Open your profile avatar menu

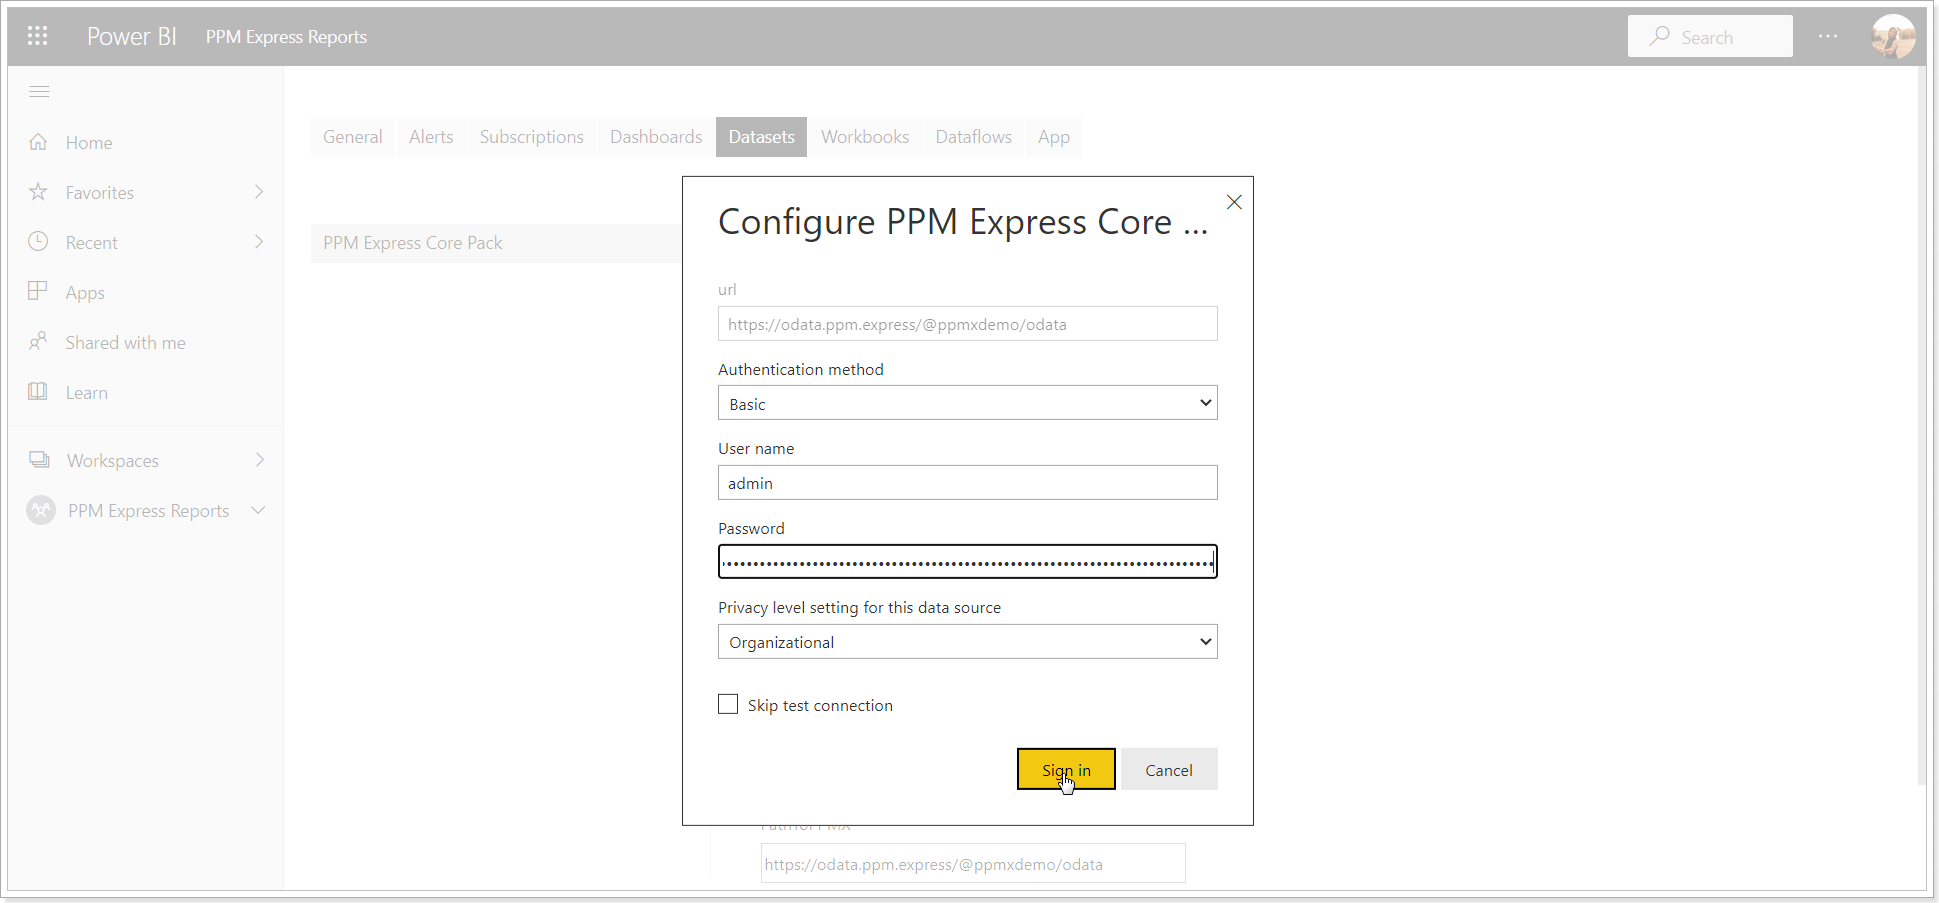1893,36
